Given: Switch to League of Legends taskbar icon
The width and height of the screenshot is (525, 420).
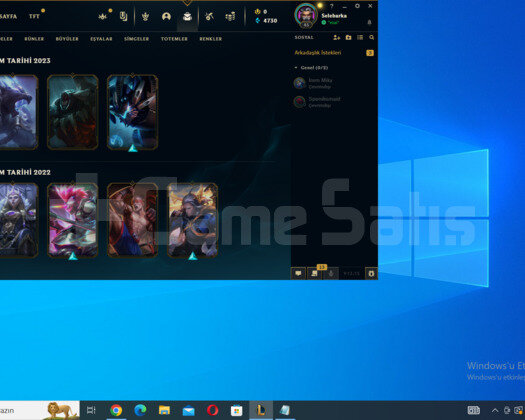Looking at the screenshot, I should point(261,410).
